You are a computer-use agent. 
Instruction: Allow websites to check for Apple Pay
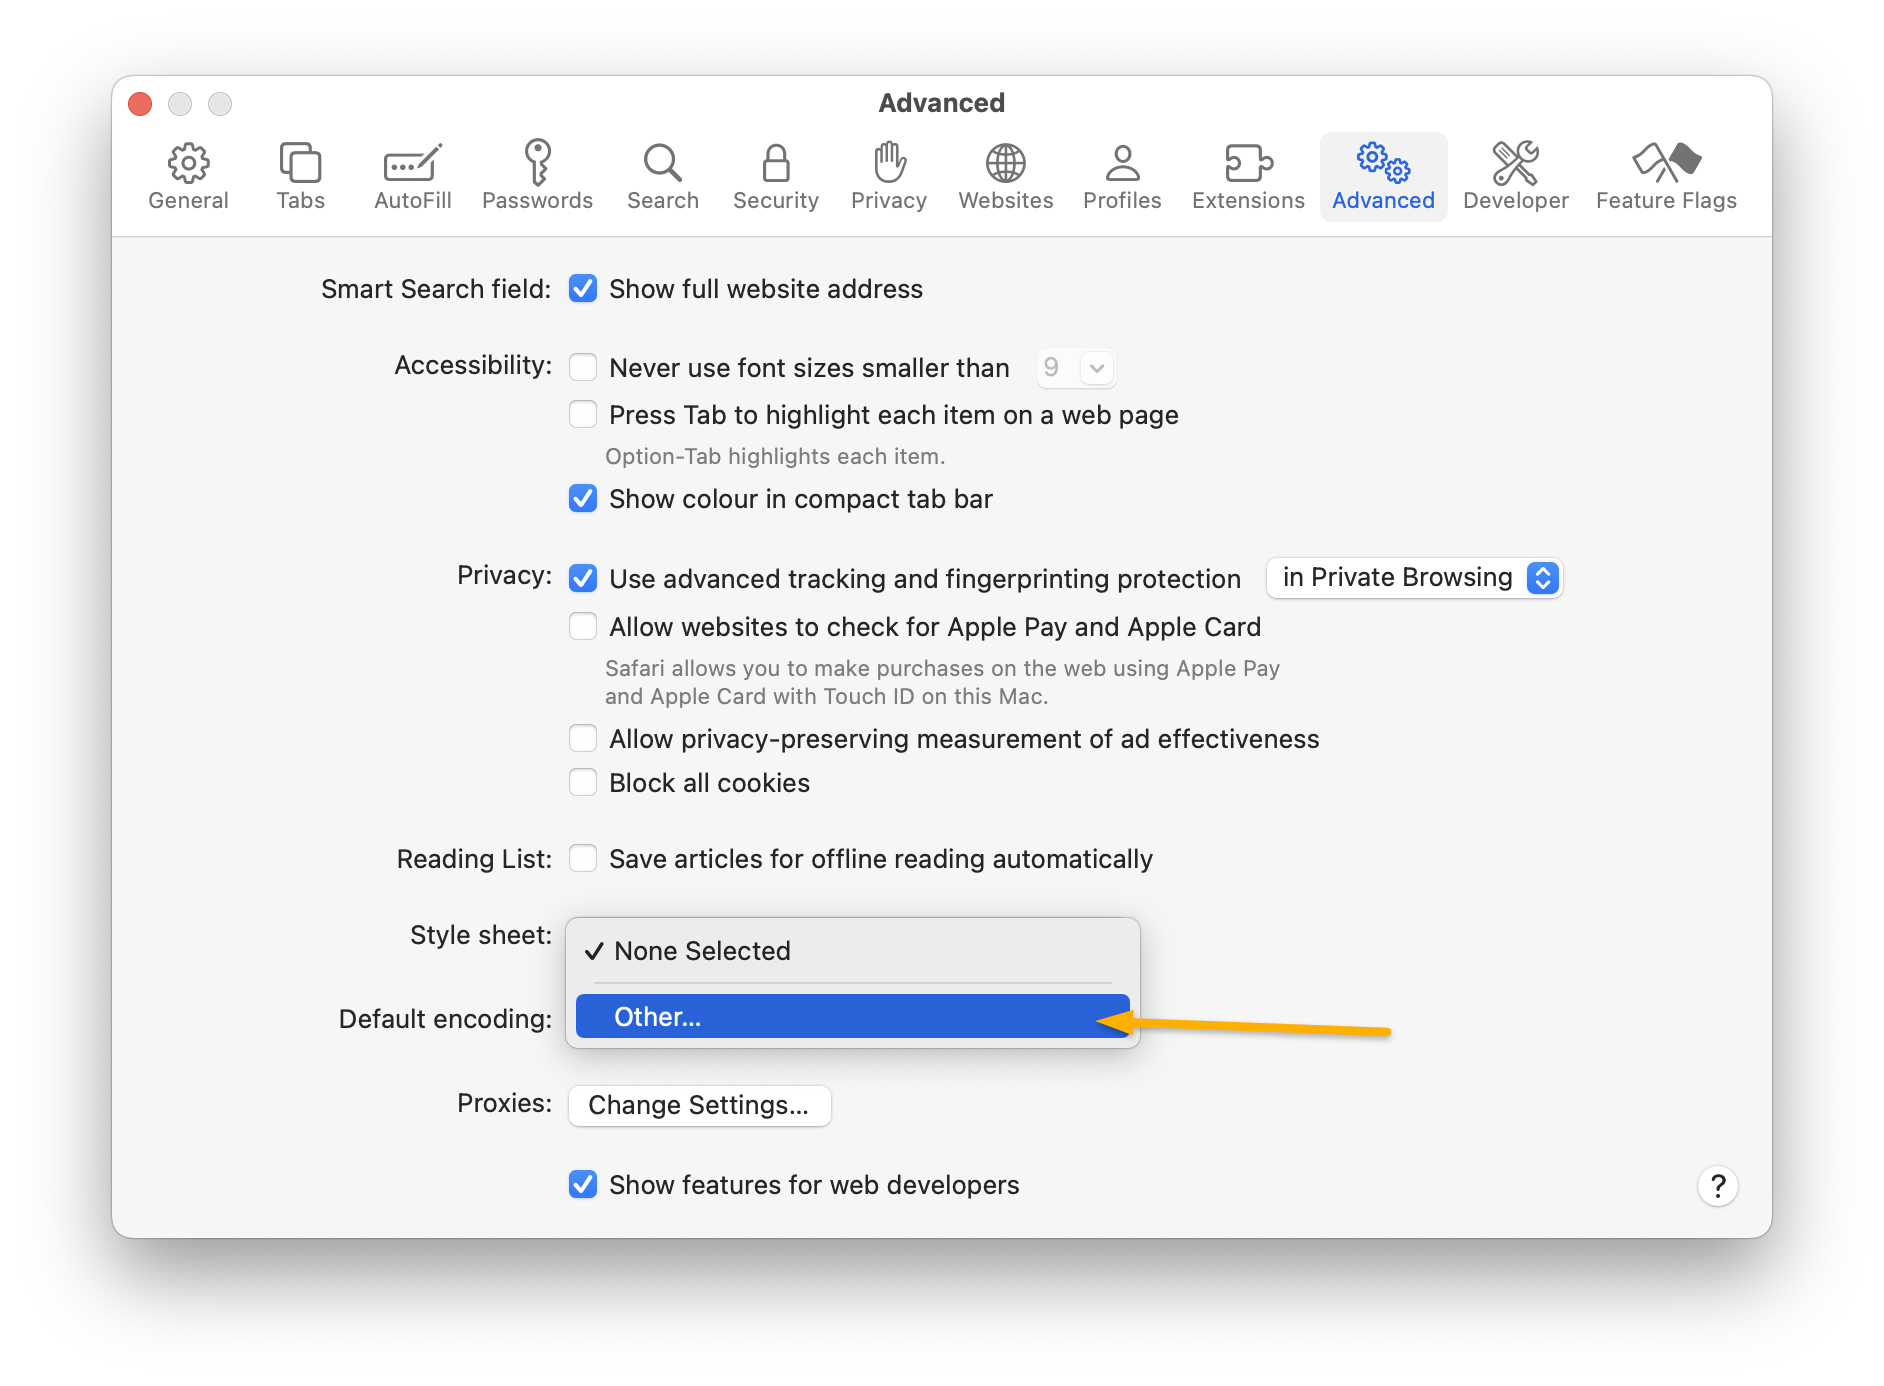(x=583, y=626)
